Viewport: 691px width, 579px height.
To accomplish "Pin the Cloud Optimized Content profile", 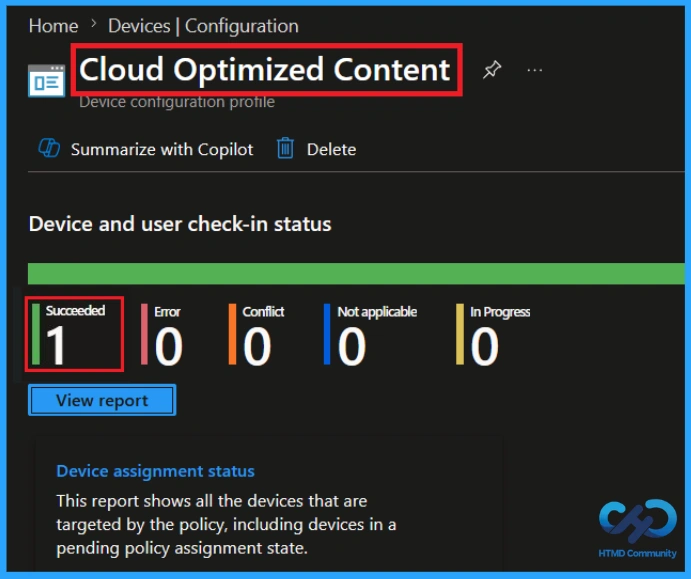I will [x=492, y=70].
